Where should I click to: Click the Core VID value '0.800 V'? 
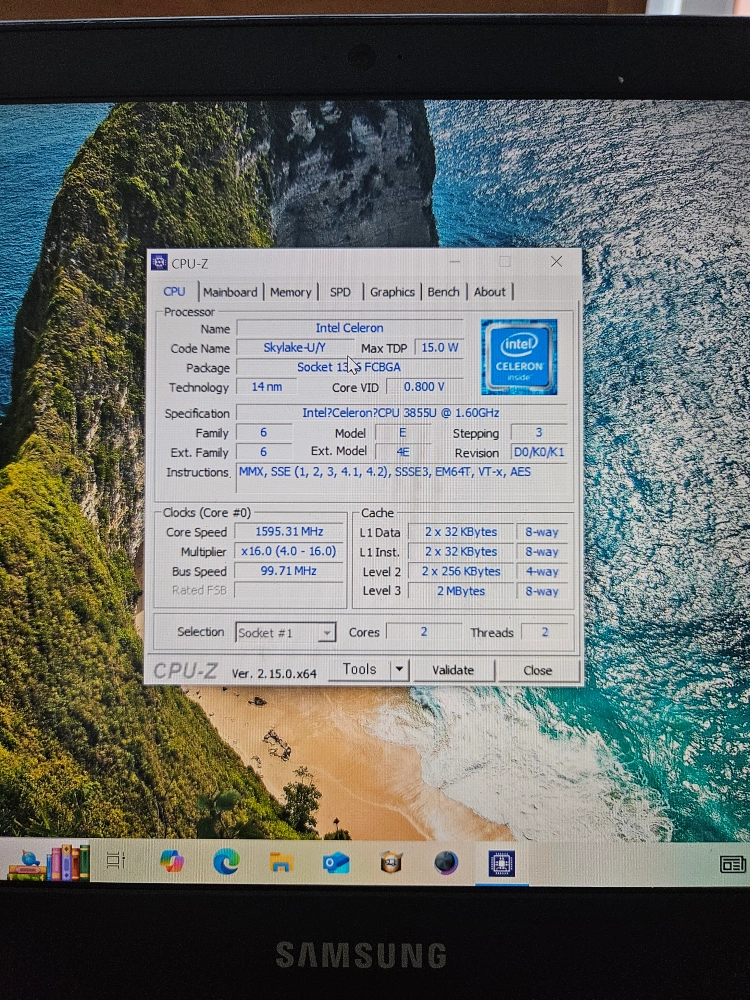point(424,387)
